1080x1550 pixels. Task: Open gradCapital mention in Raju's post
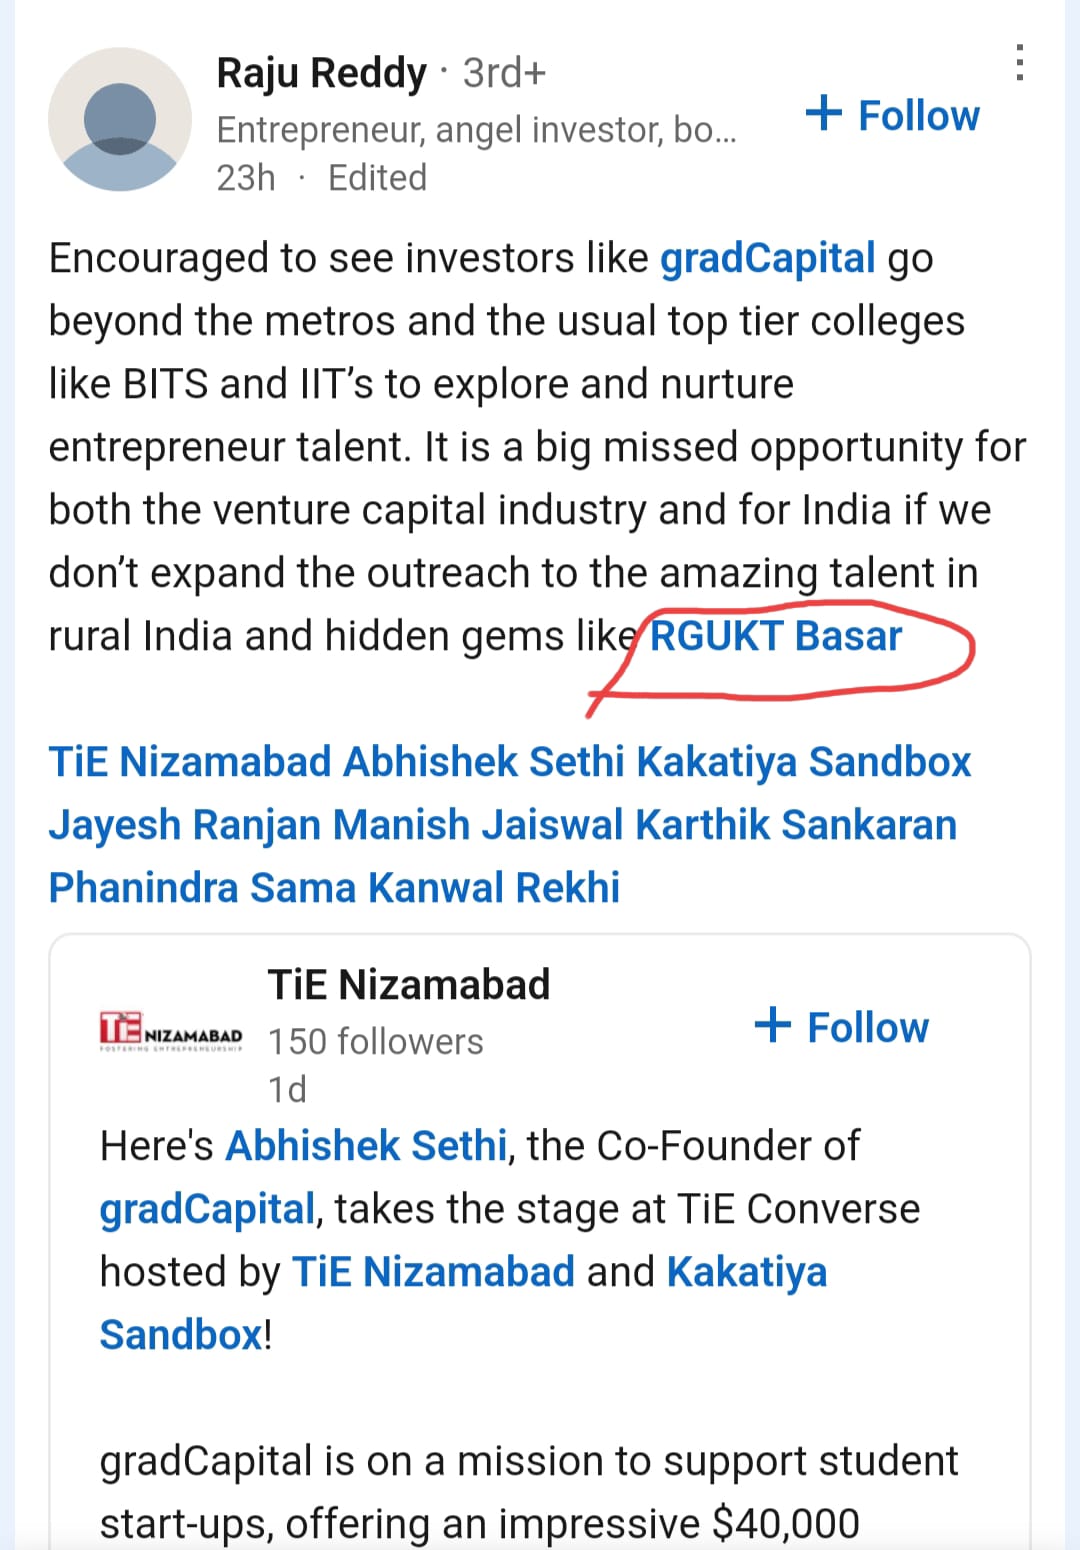(767, 258)
